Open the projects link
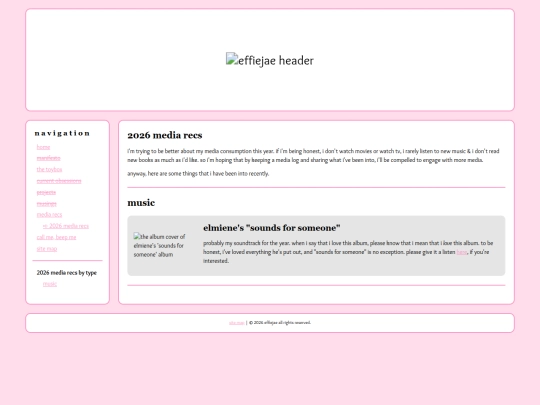This screenshot has width=540, height=405. [x=46, y=192]
